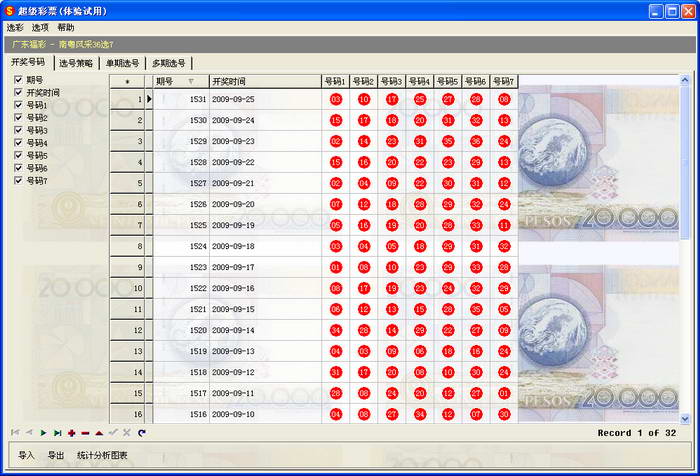Click the 号码3 ball in row 1528

point(392,162)
